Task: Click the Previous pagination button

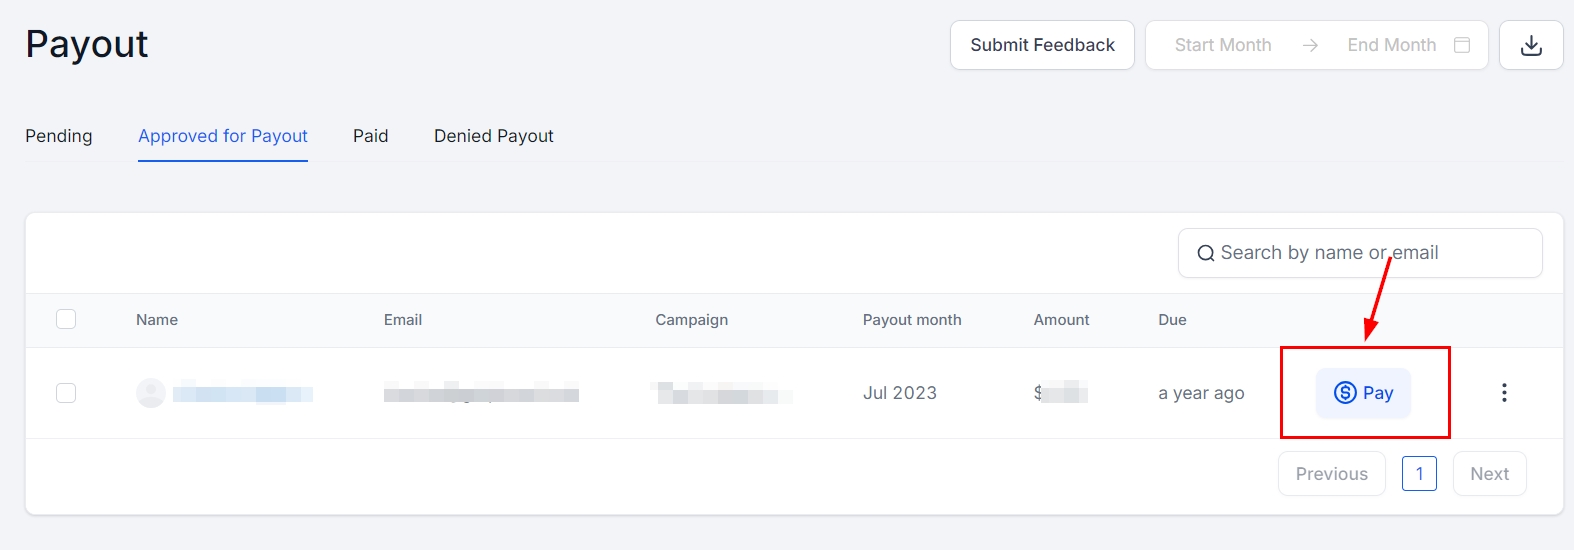Action: (x=1331, y=474)
